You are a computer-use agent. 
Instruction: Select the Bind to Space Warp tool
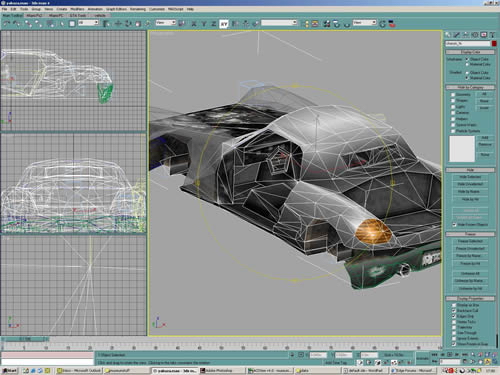[50, 23]
